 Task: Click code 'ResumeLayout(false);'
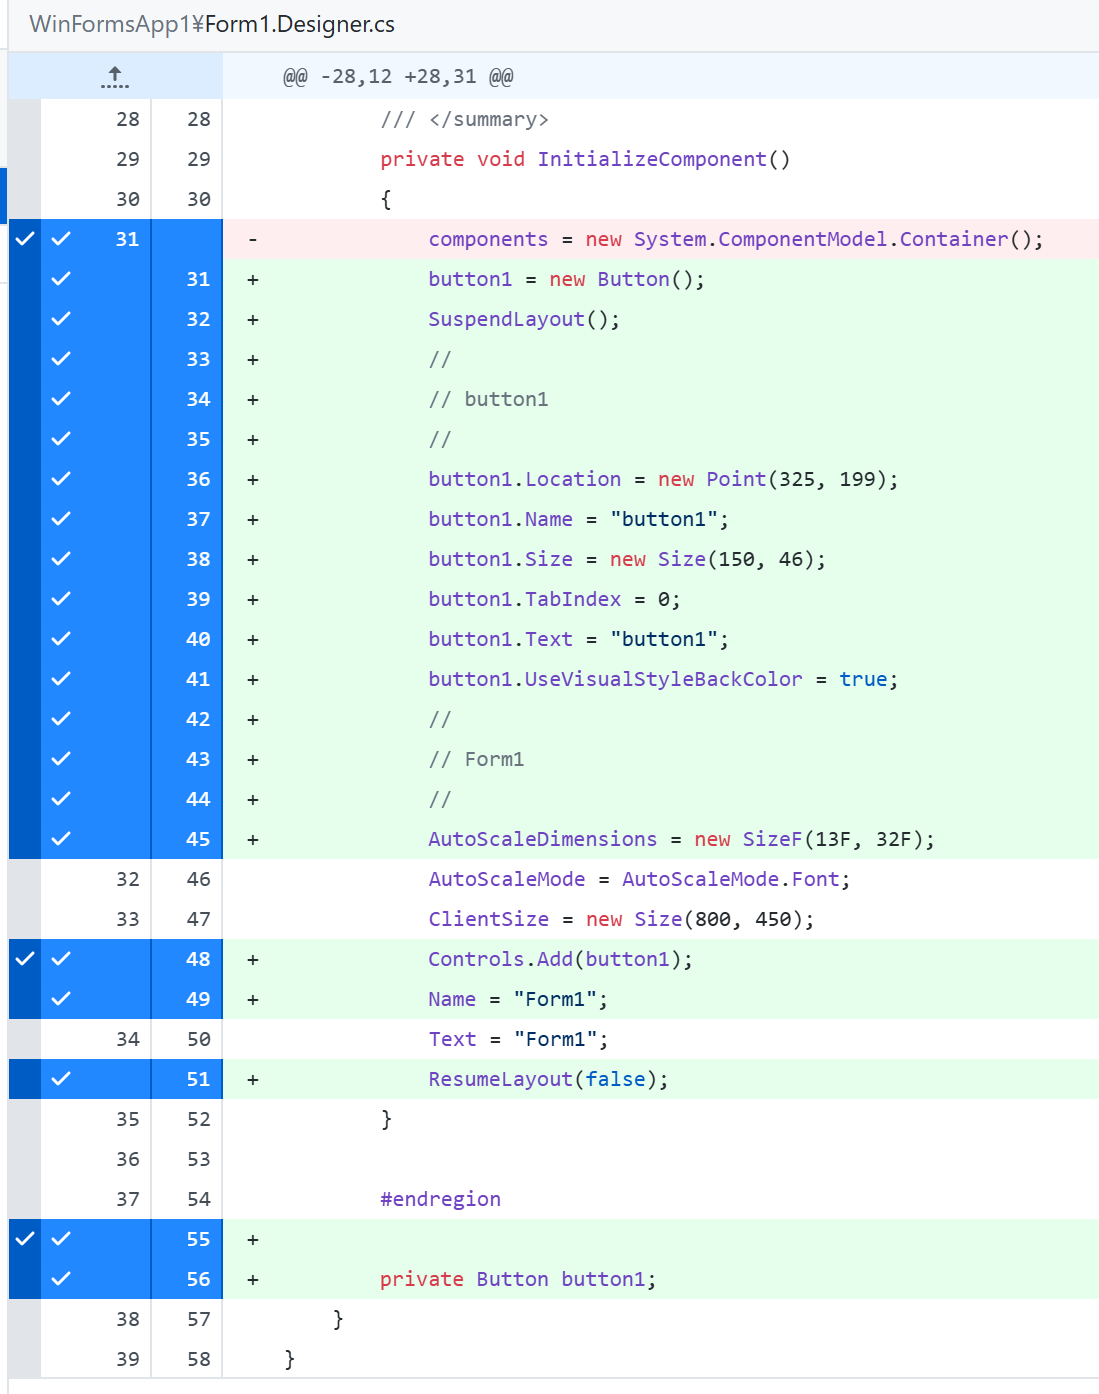point(549,1080)
